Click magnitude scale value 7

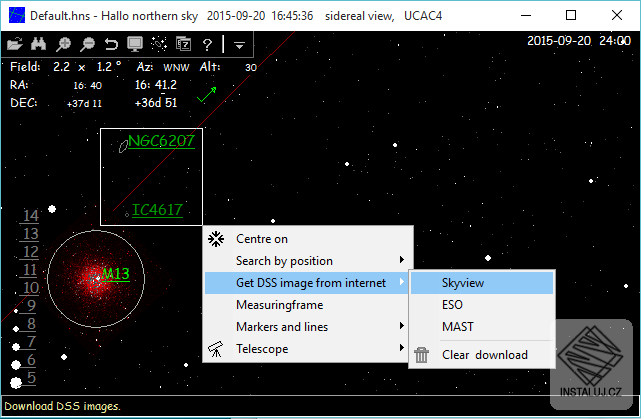31,342
